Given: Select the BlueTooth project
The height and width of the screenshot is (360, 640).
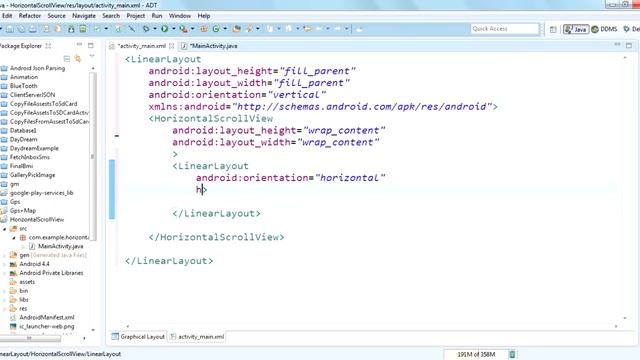Looking at the screenshot, I should 19,86.
